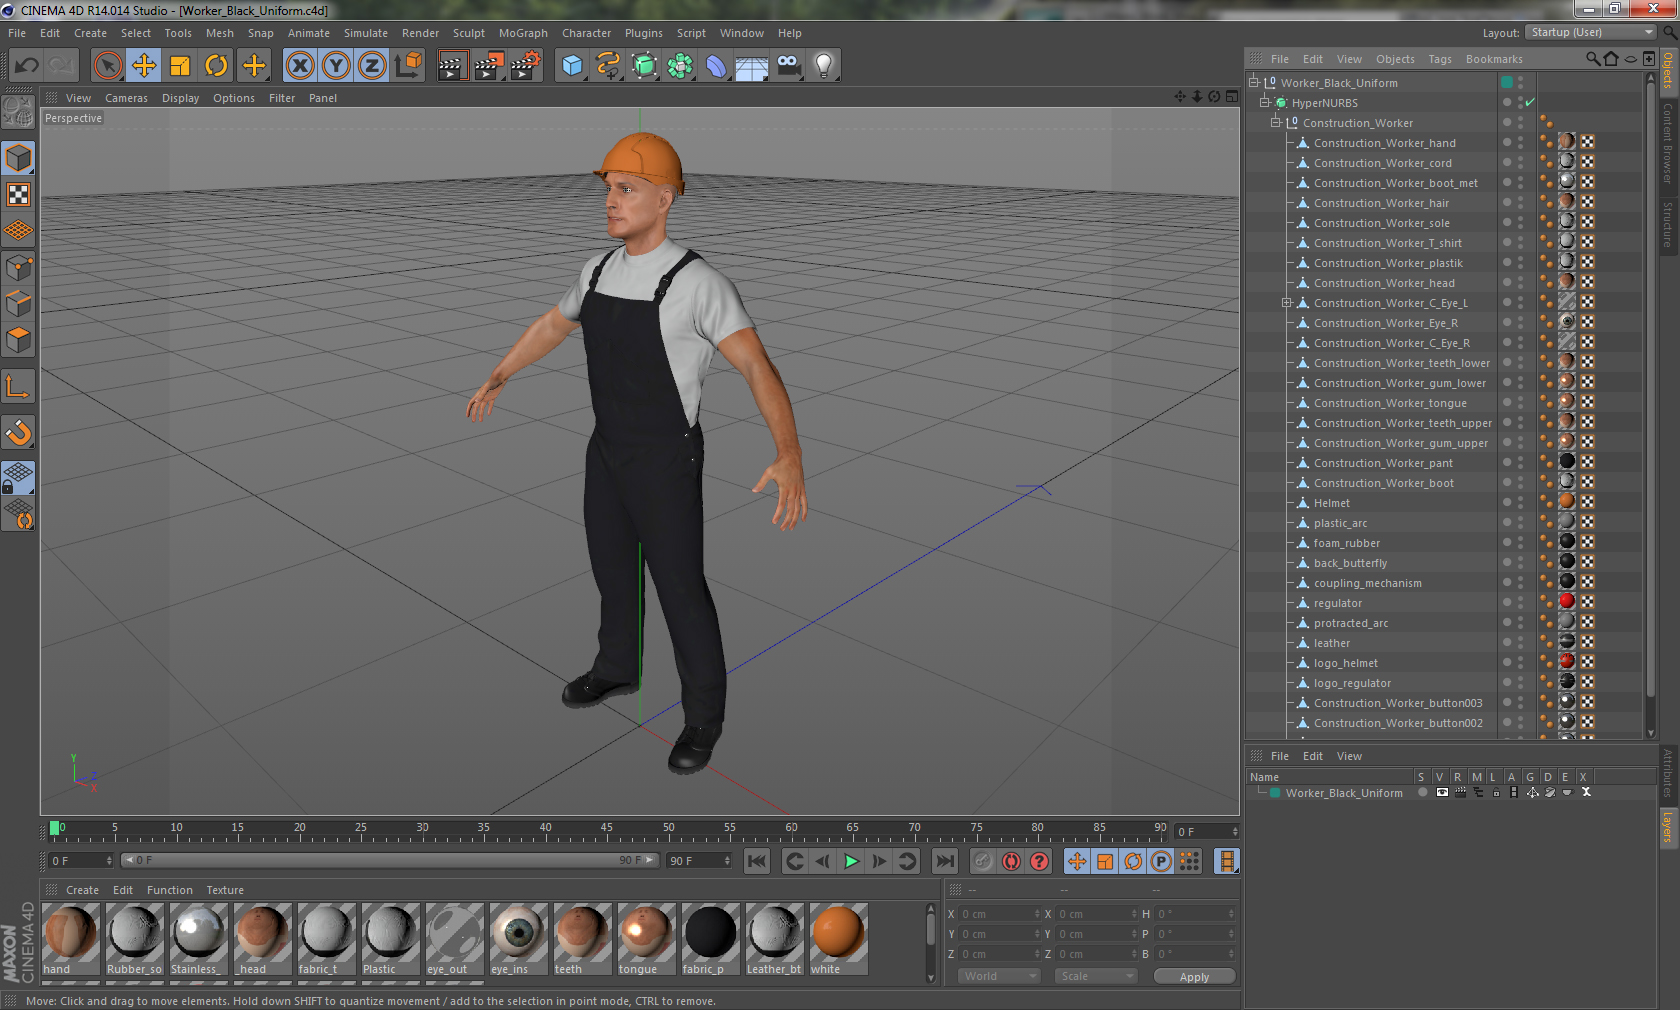Select Construction_Worker_pant object

pos(1383,463)
